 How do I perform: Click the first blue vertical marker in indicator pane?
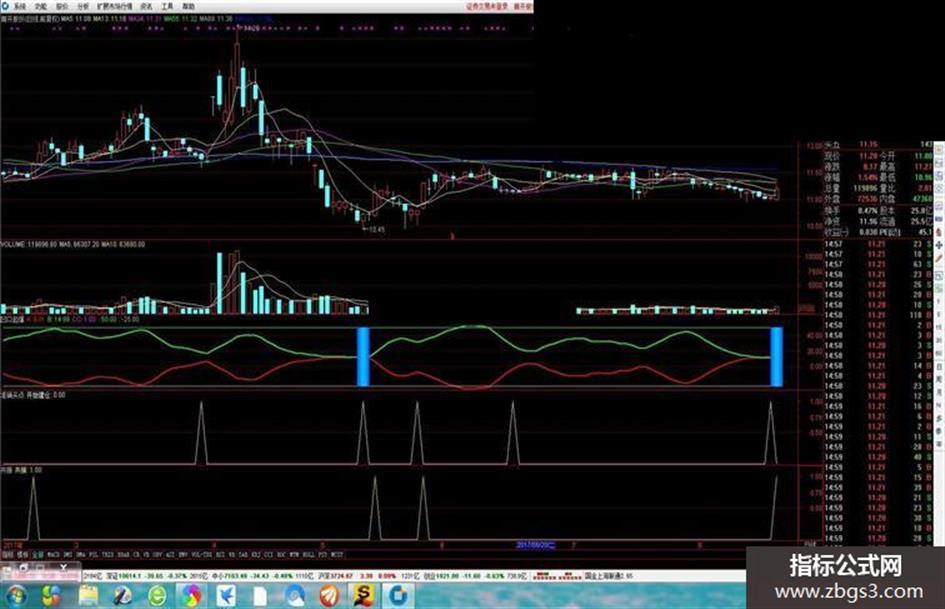pyautogui.click(x=363, y=356)
